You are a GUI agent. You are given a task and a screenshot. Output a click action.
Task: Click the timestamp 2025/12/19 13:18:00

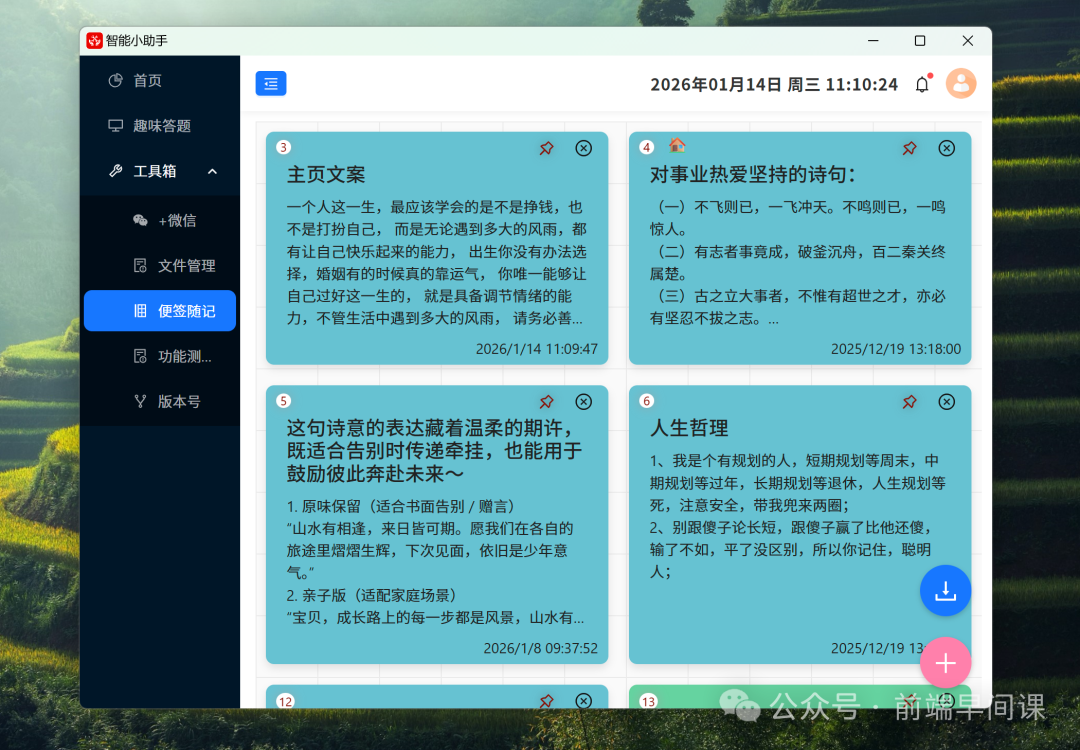pos(895,349)
